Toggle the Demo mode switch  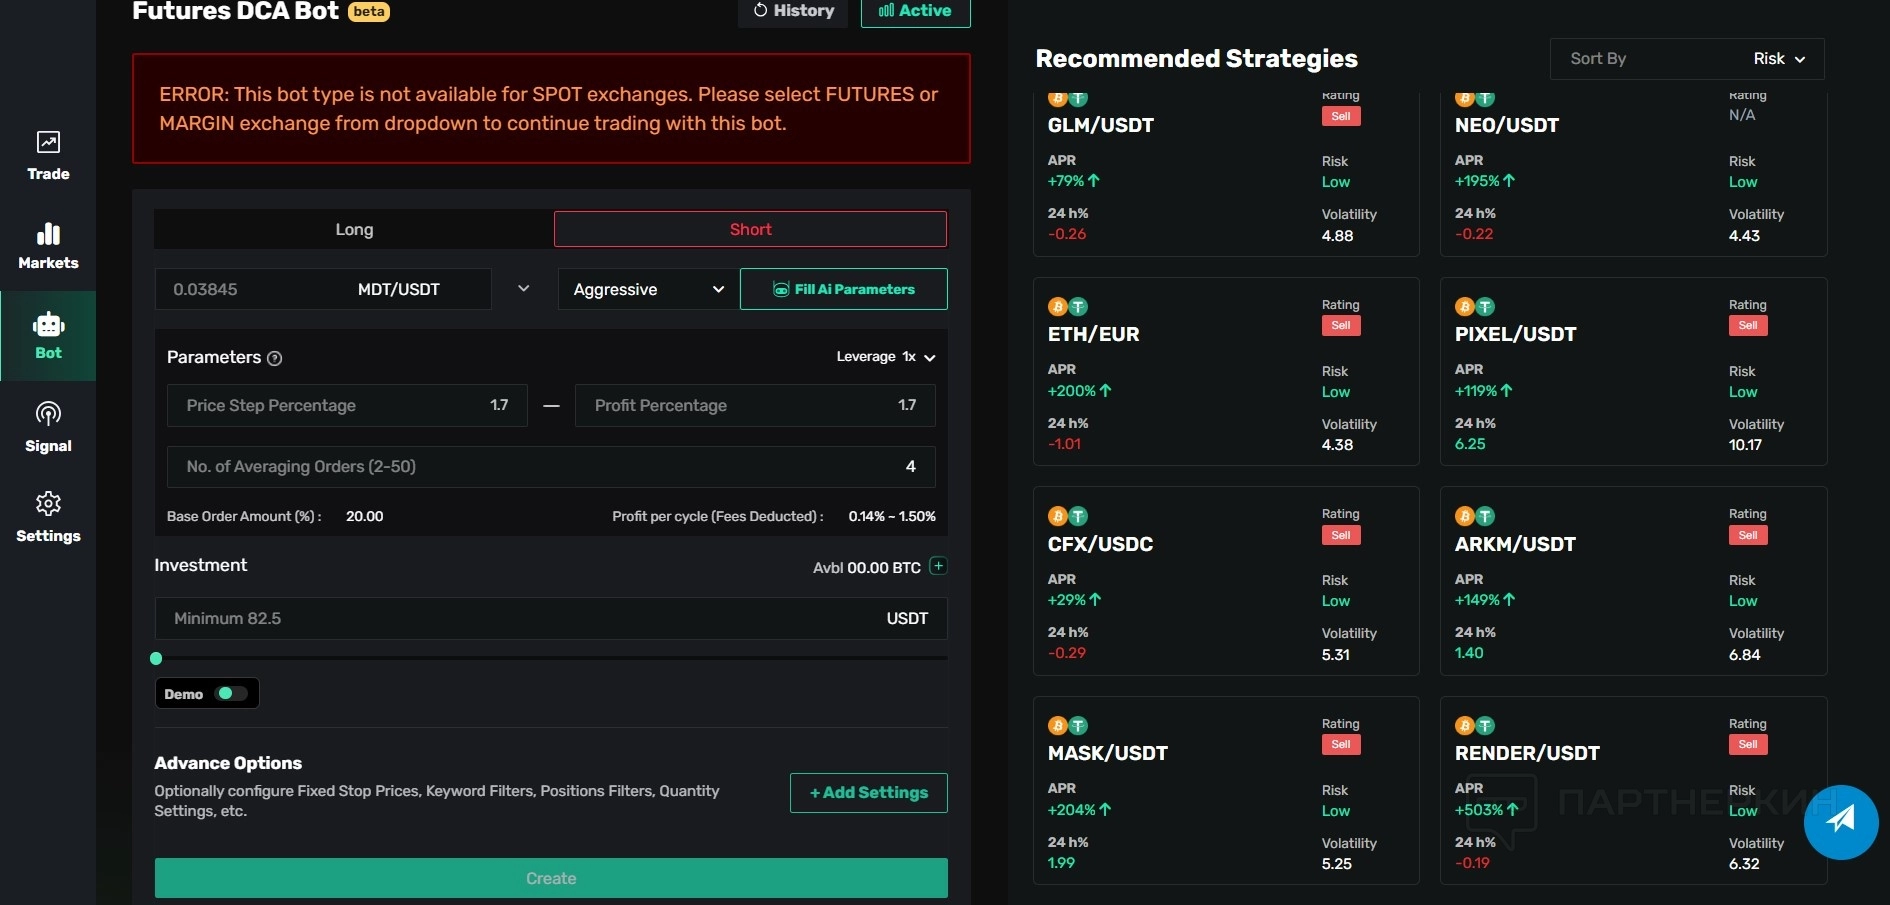(x=231, y=693)
